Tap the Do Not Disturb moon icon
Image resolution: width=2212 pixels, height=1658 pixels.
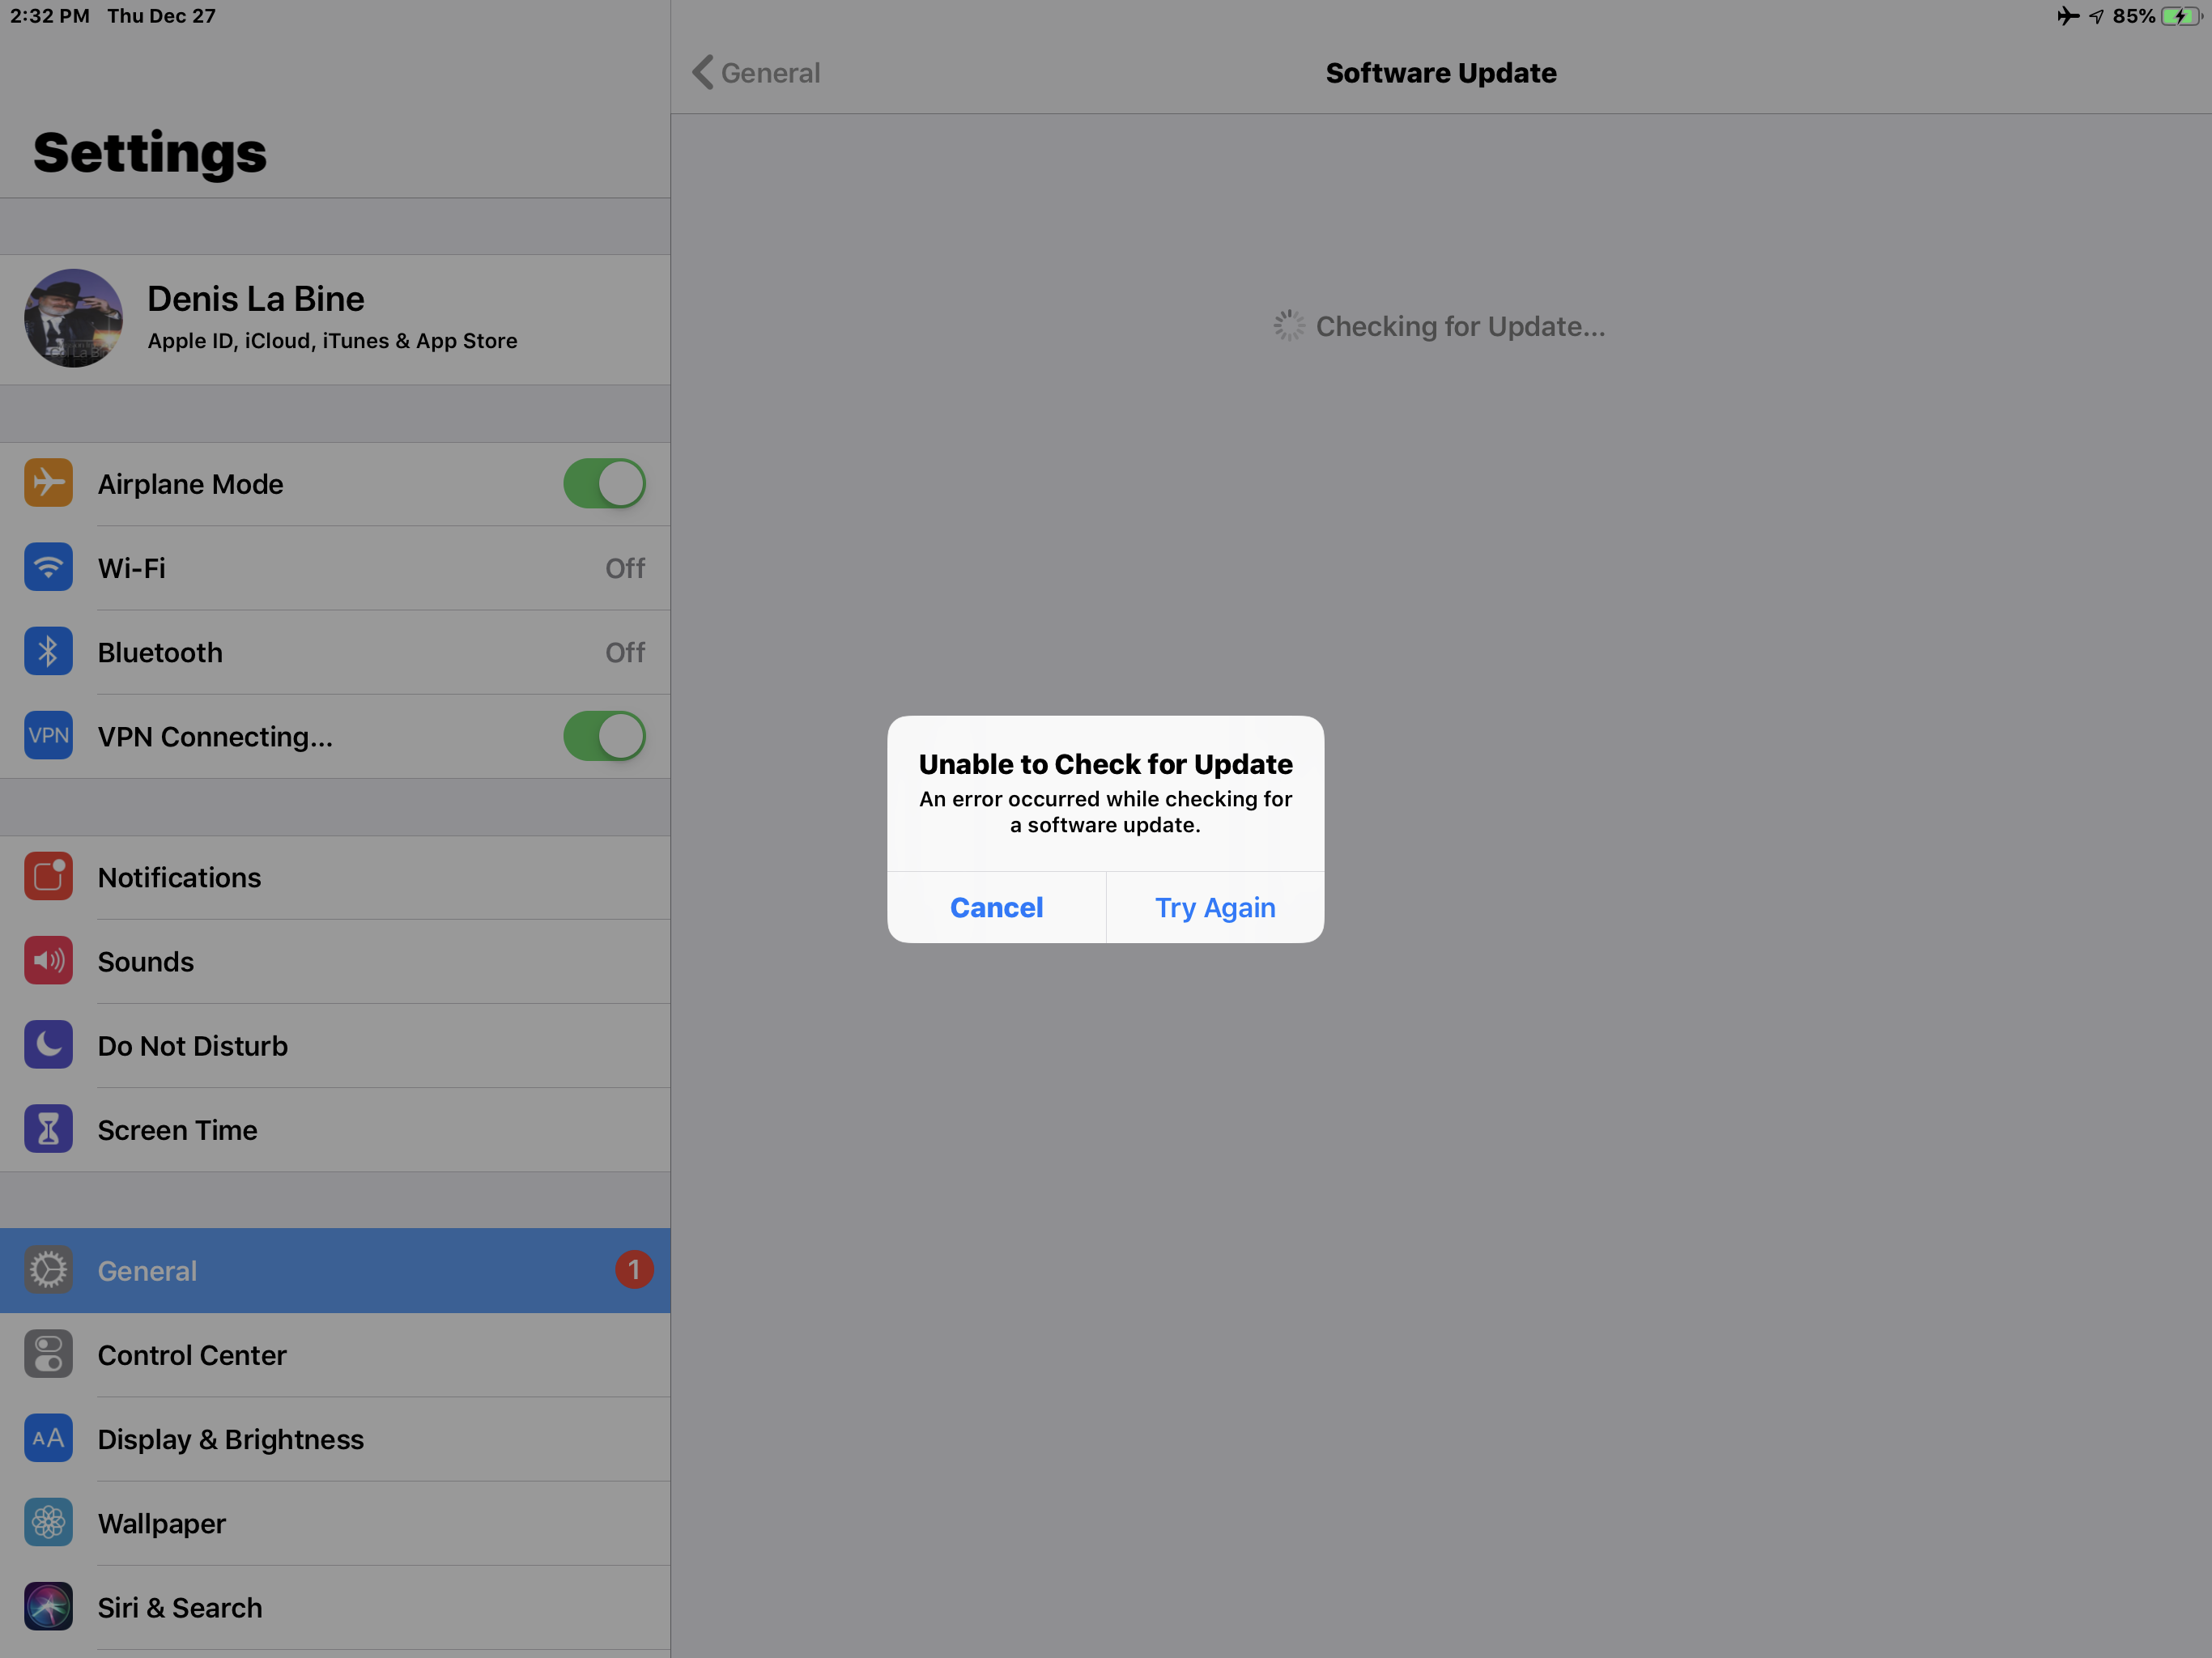(48, 1045)
